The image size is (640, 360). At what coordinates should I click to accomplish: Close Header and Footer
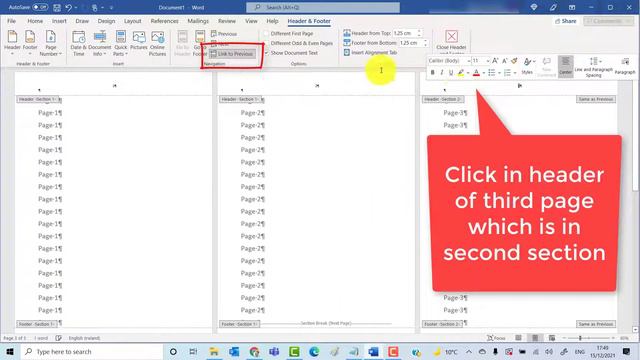coord(451,41)
